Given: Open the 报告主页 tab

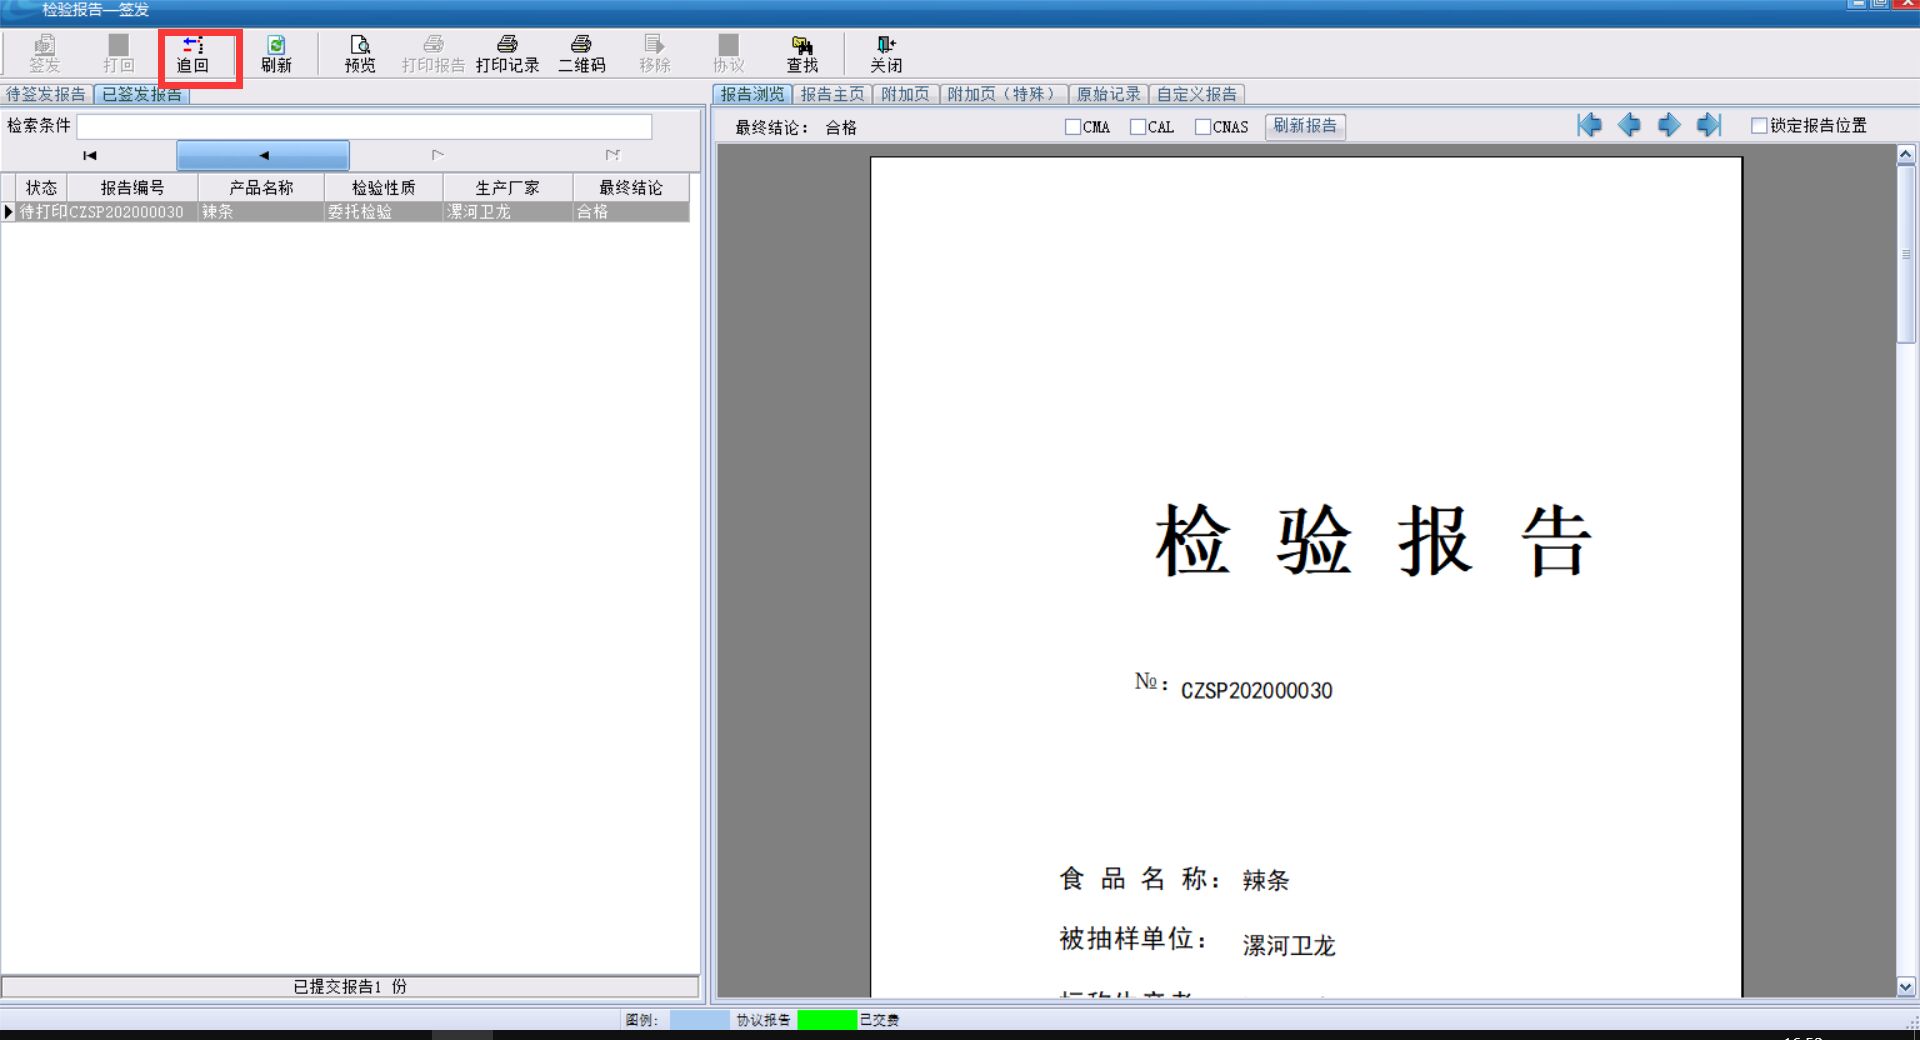Looking at the screenshot, I should [x=832, y=94].
